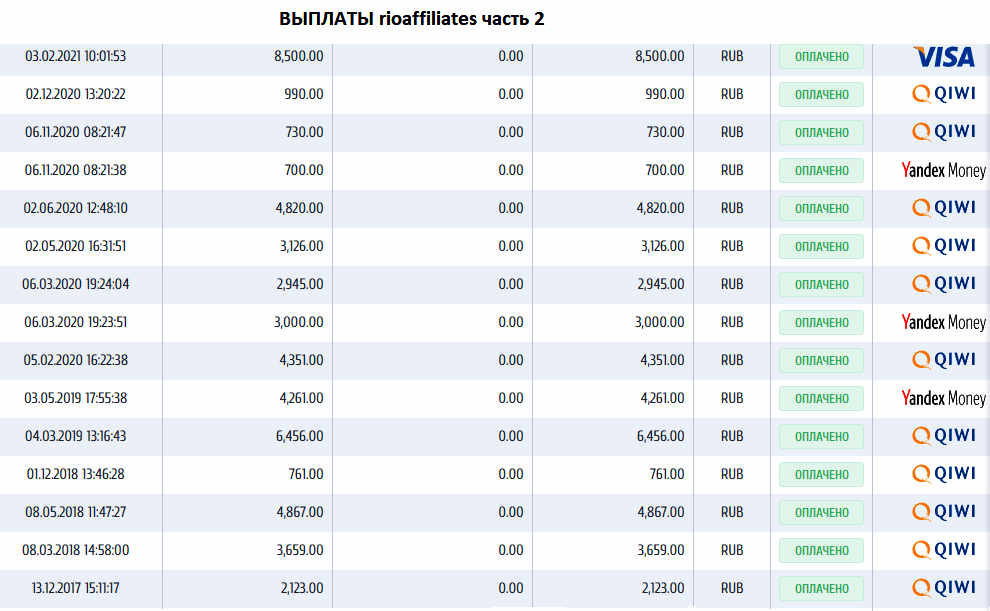
Task: Click the ОПЛАЧЕНО badge for the 2,945.00 payment
Action: 821,285
